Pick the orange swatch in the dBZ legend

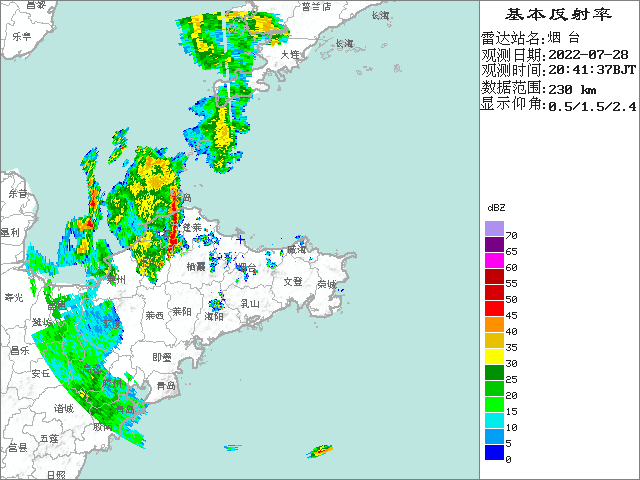coord(494,325)
